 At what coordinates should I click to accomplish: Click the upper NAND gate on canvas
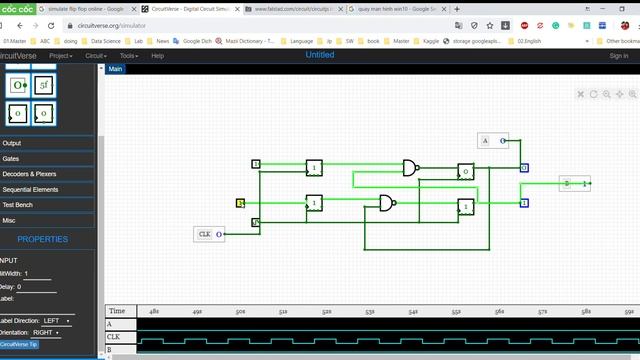pos(410,168)
